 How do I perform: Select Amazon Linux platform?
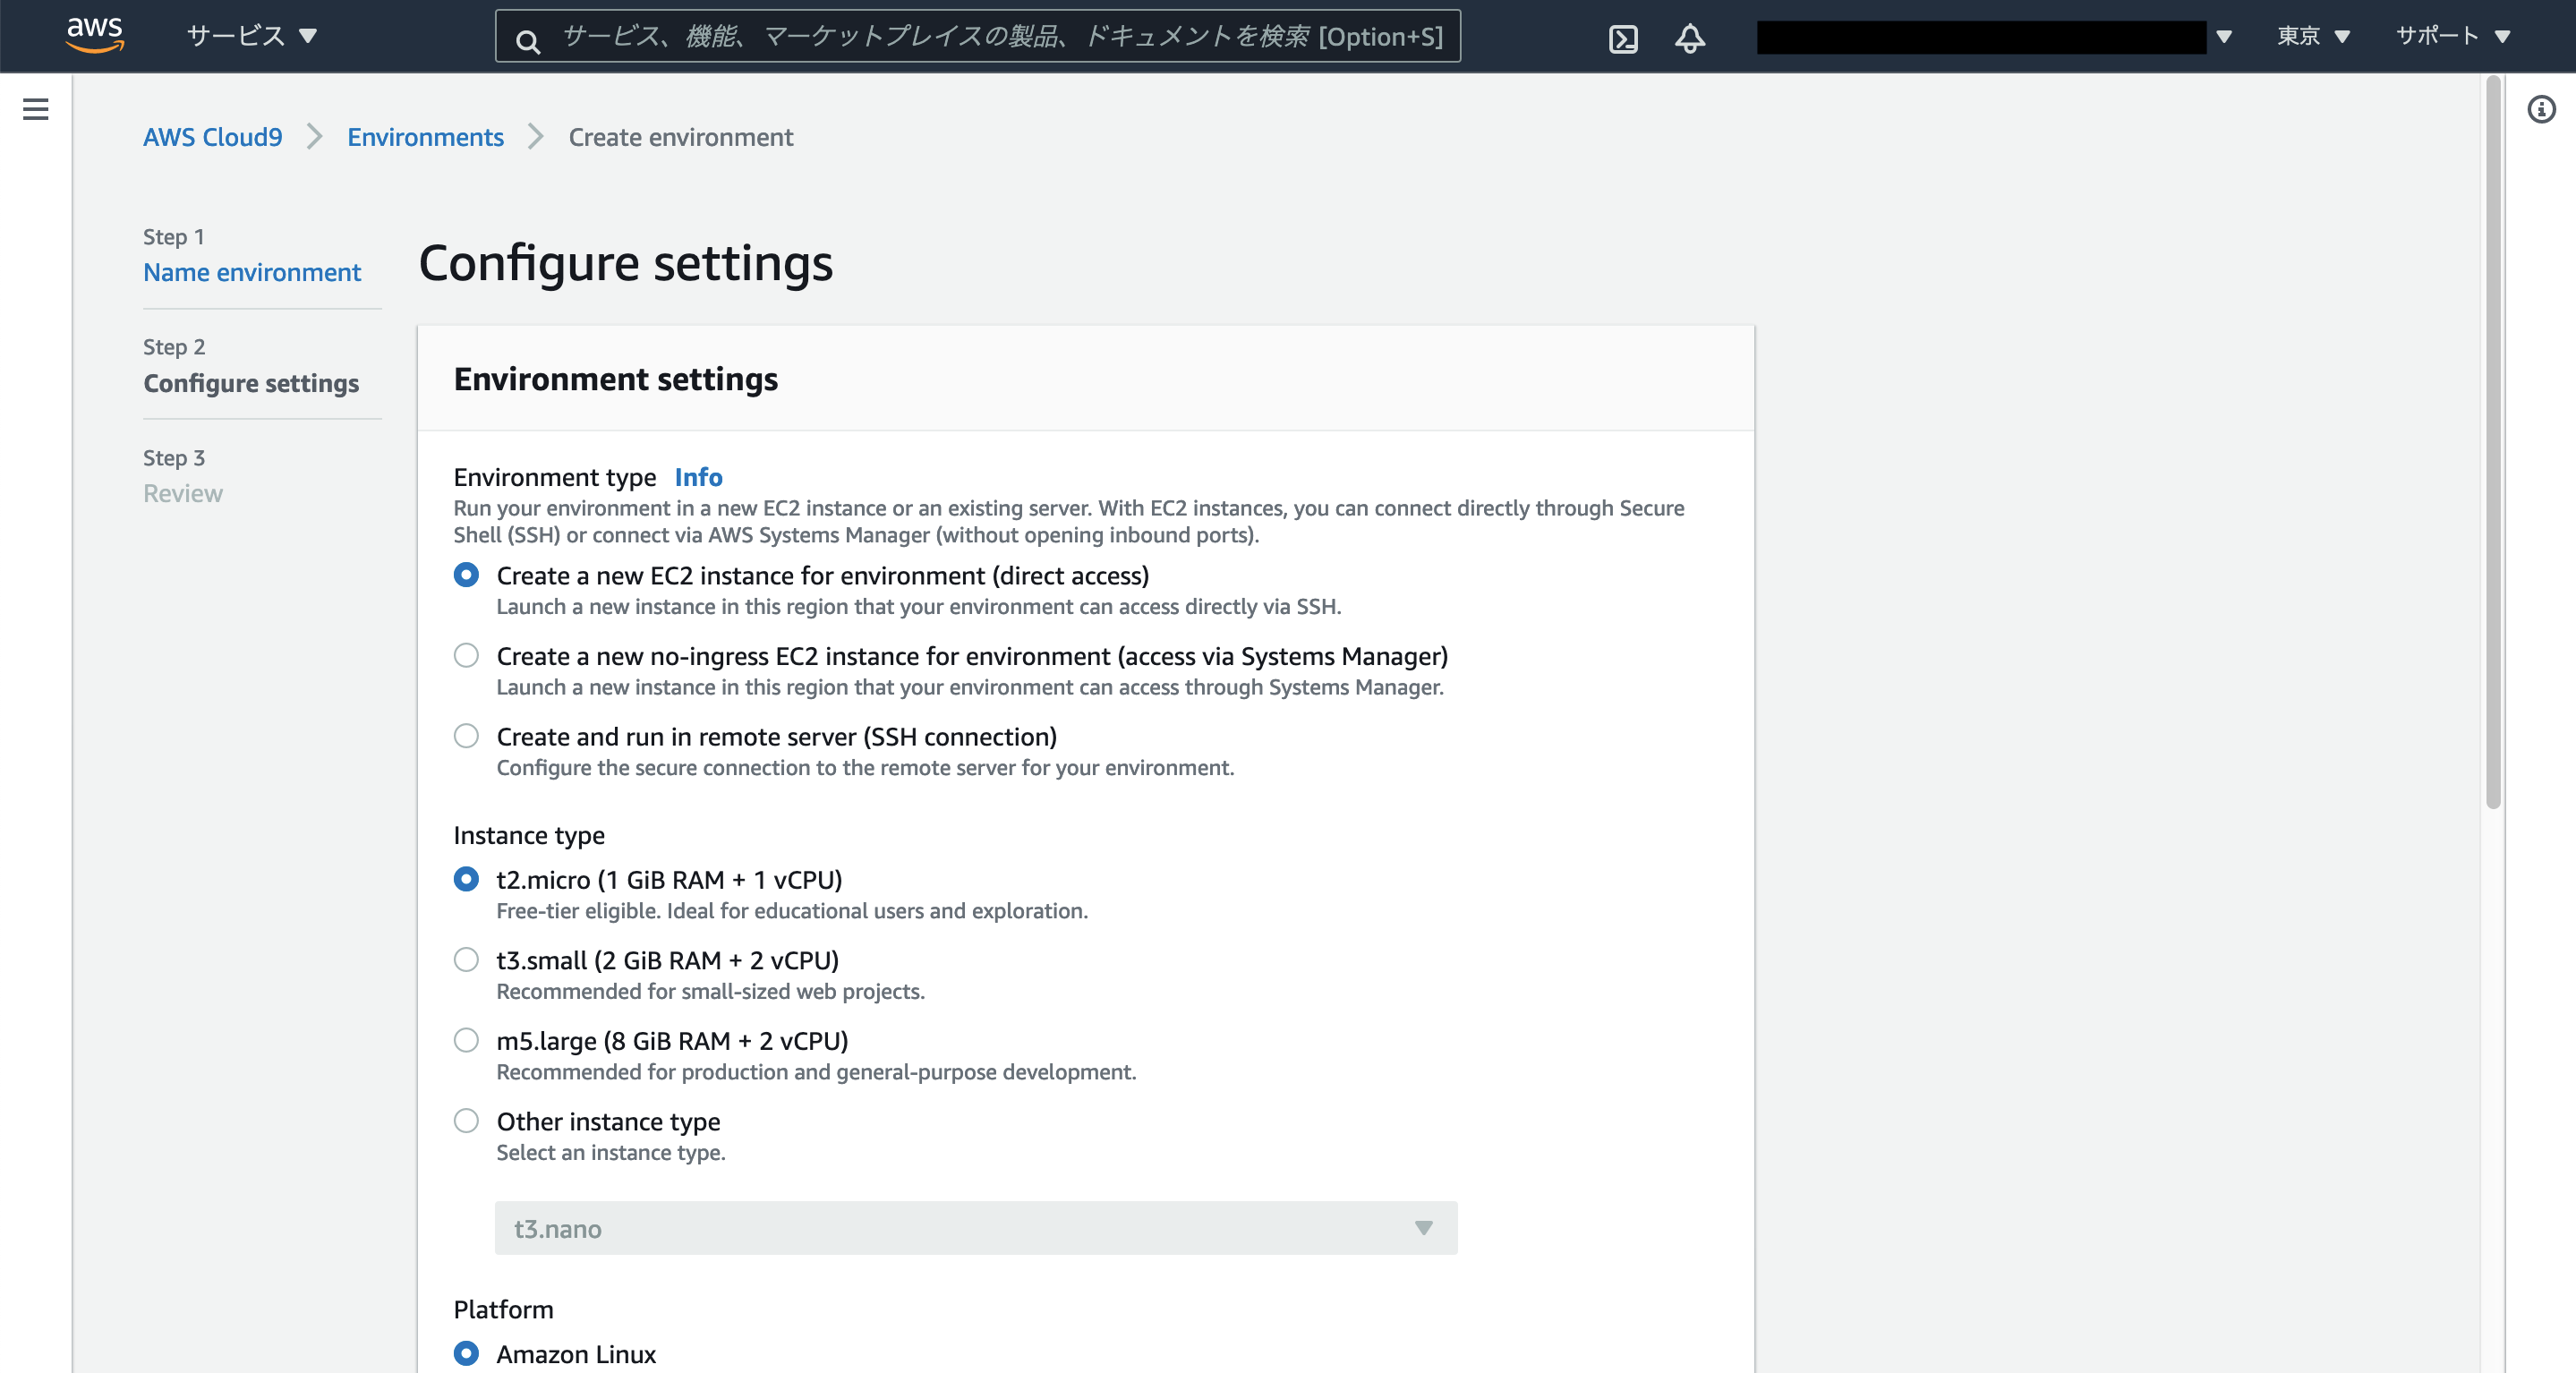coord(466,1353)
